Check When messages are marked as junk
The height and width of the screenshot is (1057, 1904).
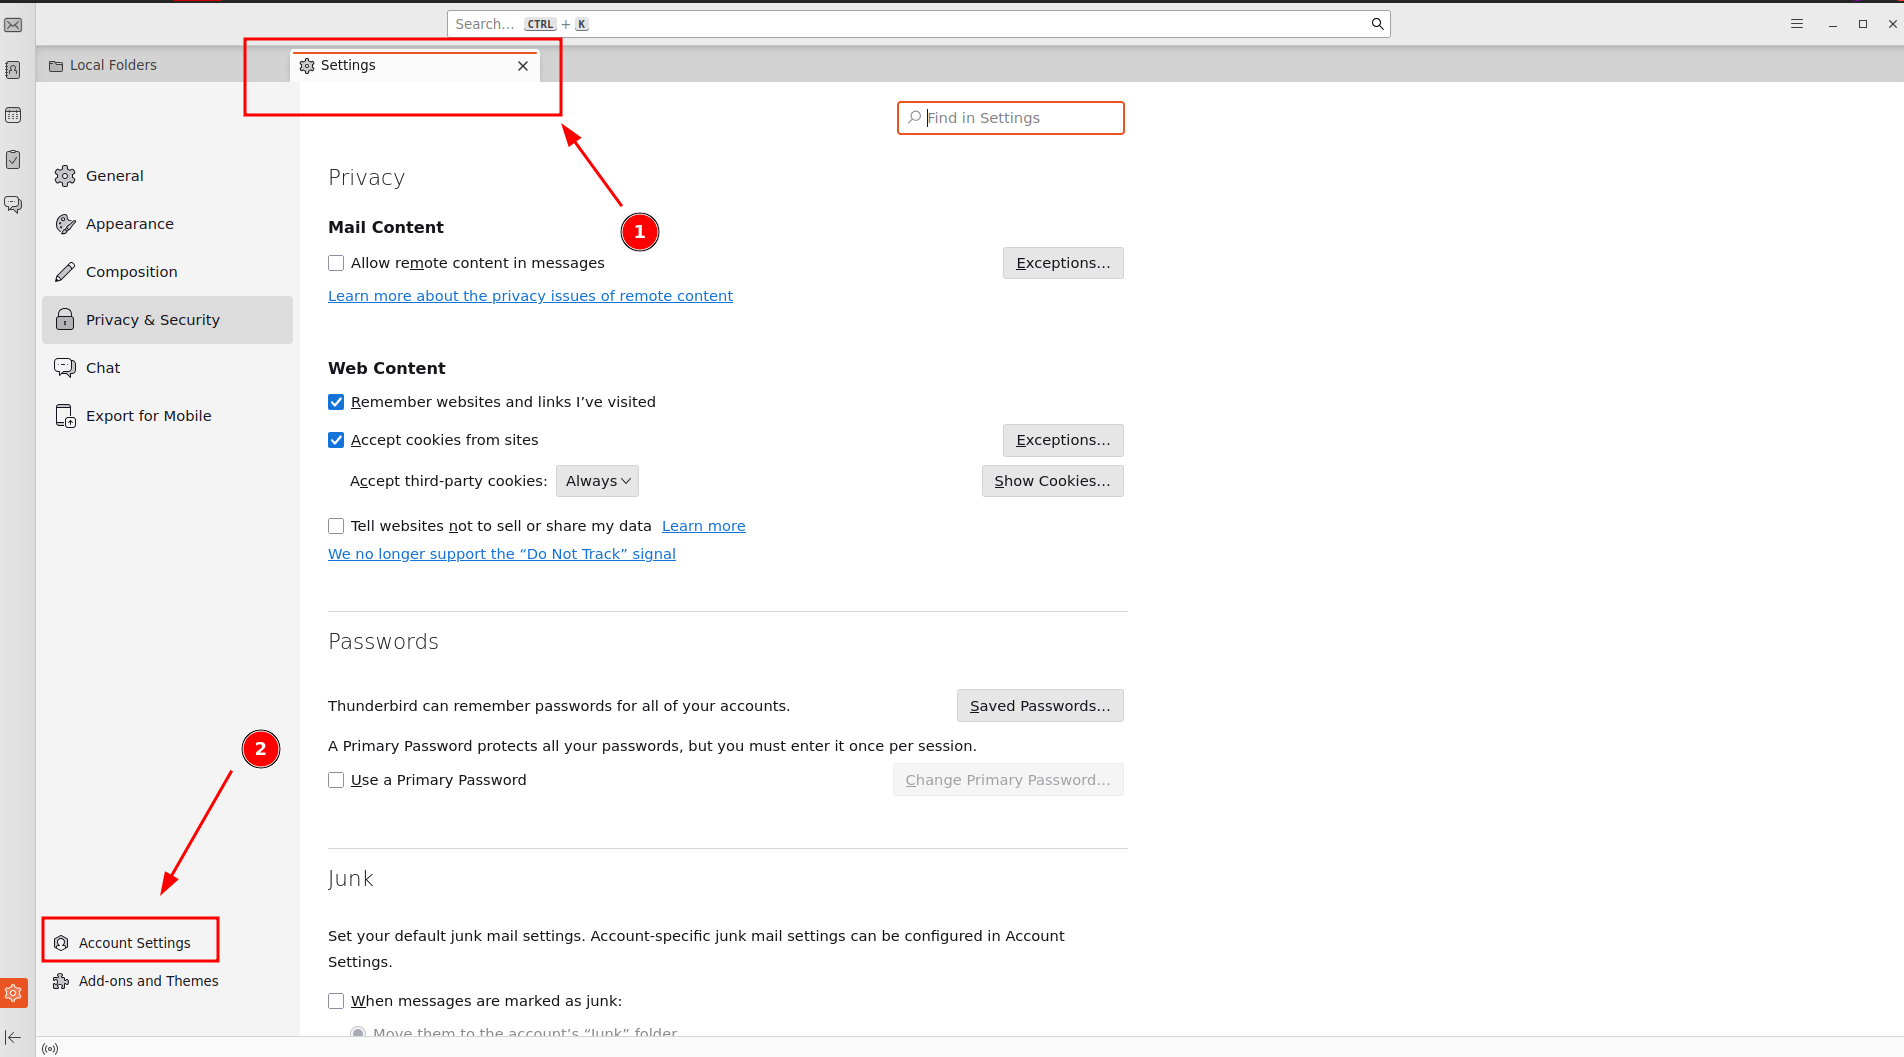click(336, 1001)
